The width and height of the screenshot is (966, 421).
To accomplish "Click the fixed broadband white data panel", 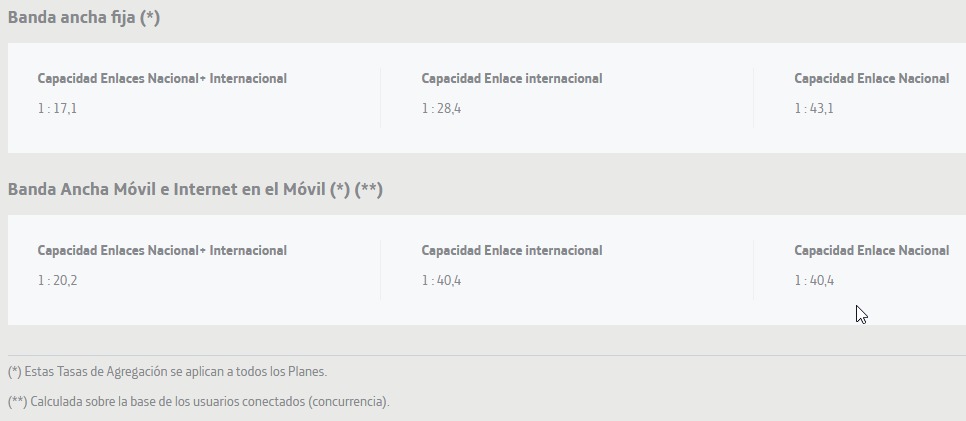I will 487,98.
